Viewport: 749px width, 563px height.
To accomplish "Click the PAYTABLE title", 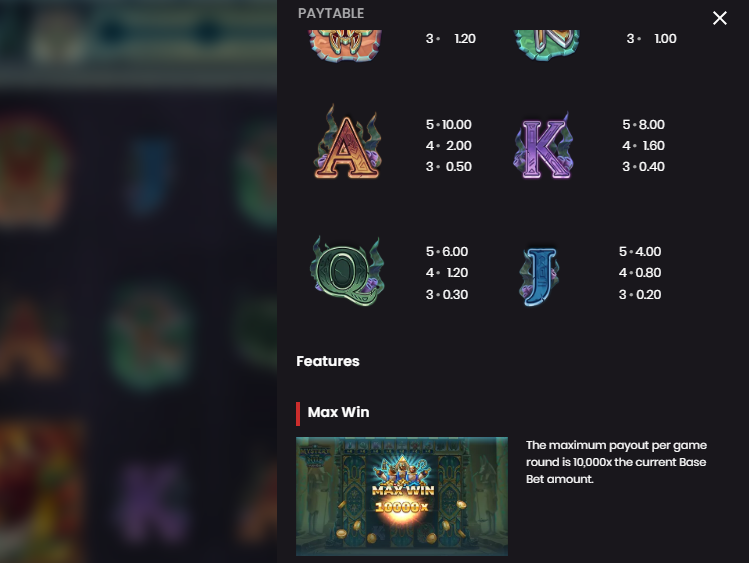I will 331,13.
